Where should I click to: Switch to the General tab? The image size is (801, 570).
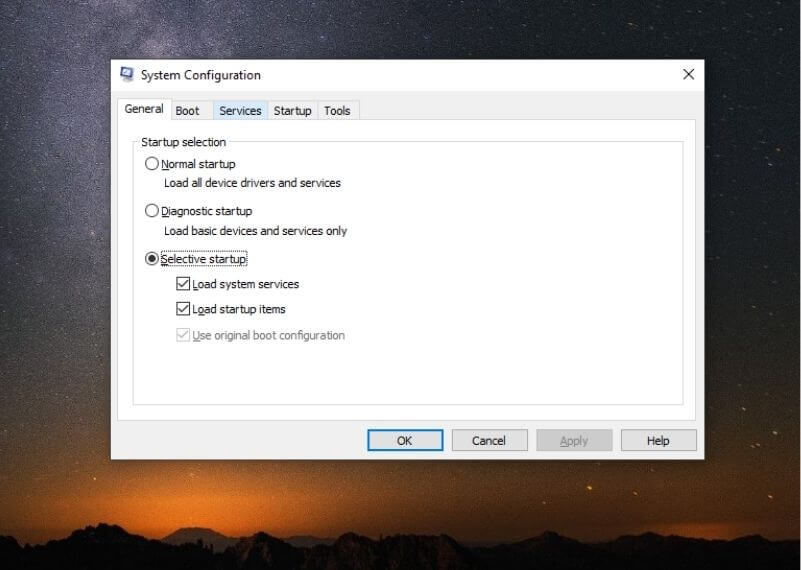point(144,109)
